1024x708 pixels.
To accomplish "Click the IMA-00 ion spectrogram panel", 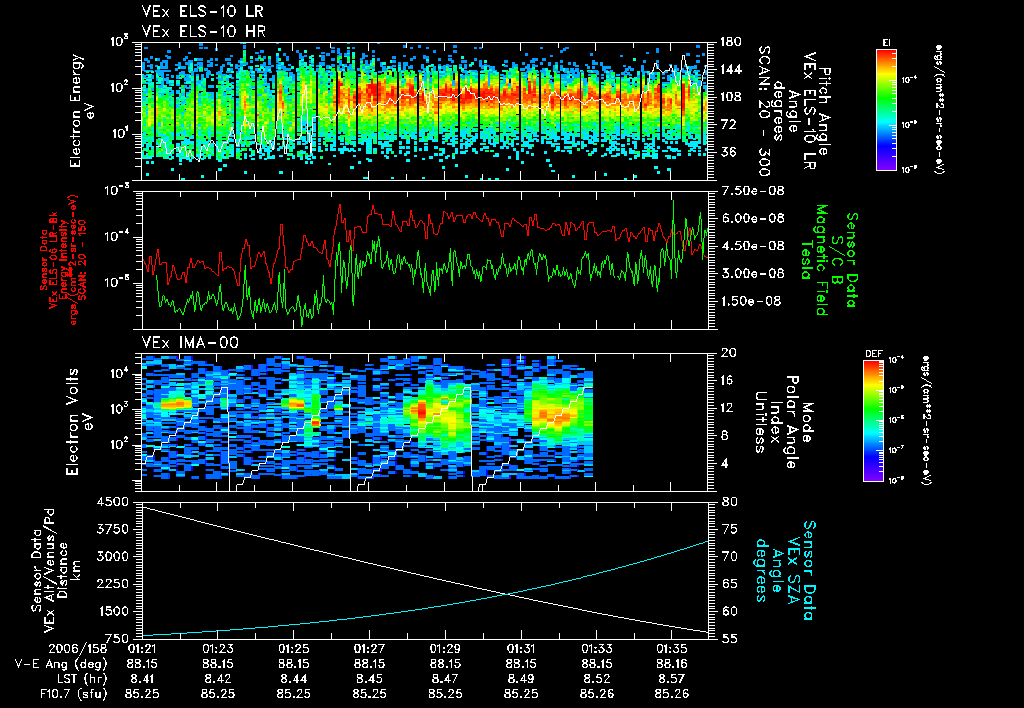I will tap(425, 422).
